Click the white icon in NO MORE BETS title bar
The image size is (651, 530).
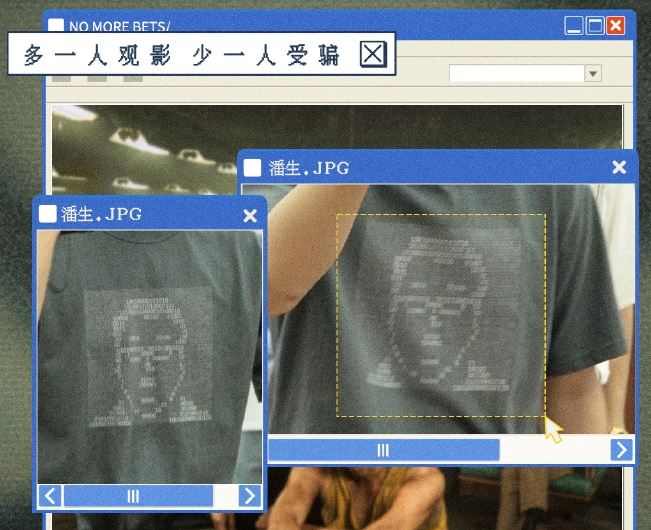pyautogui.click(x=56, y=25)
